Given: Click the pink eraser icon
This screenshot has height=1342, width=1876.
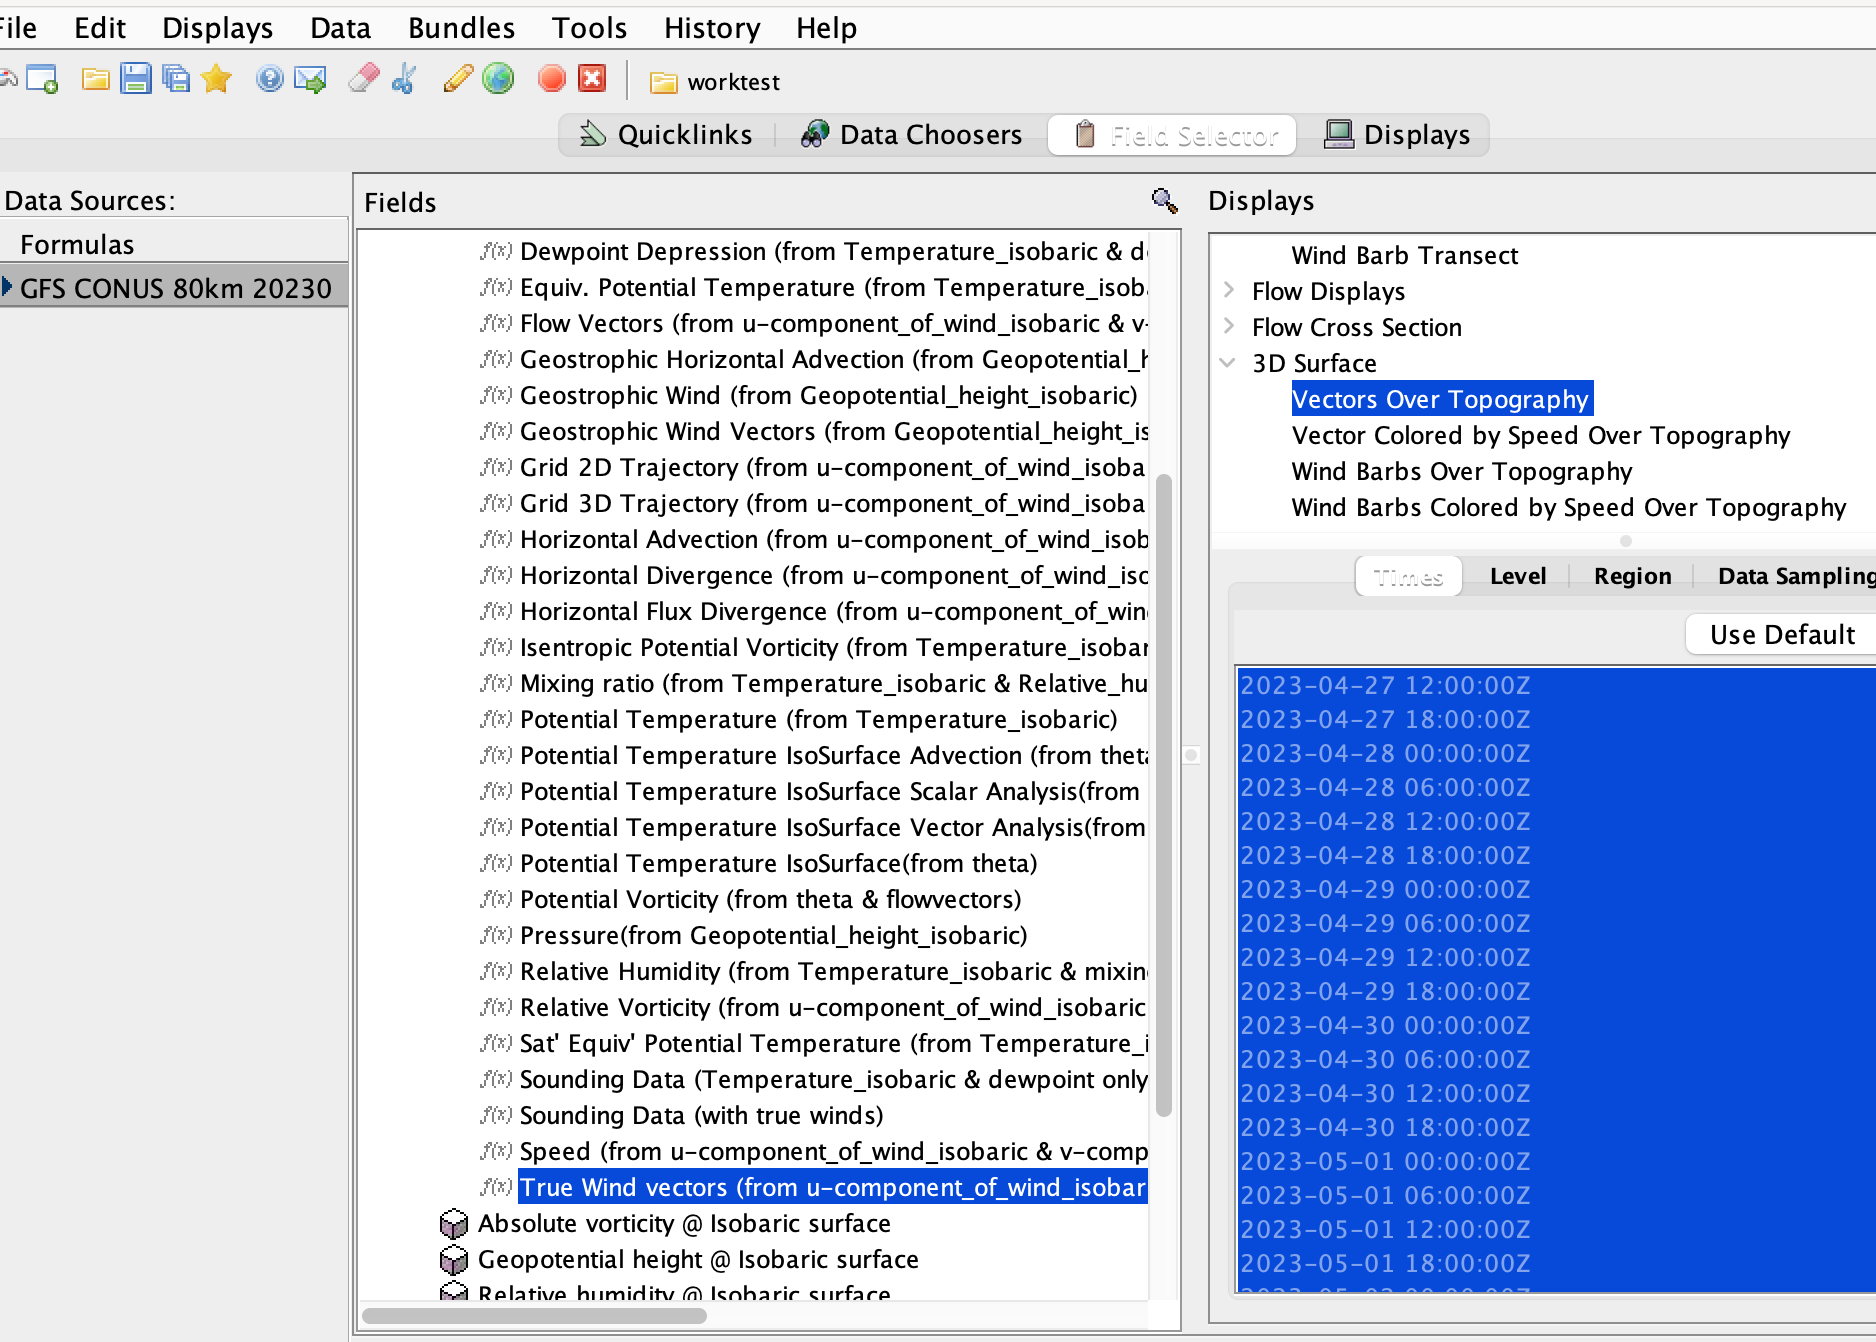Looking at the screenshot, I should tap(363, 79).
